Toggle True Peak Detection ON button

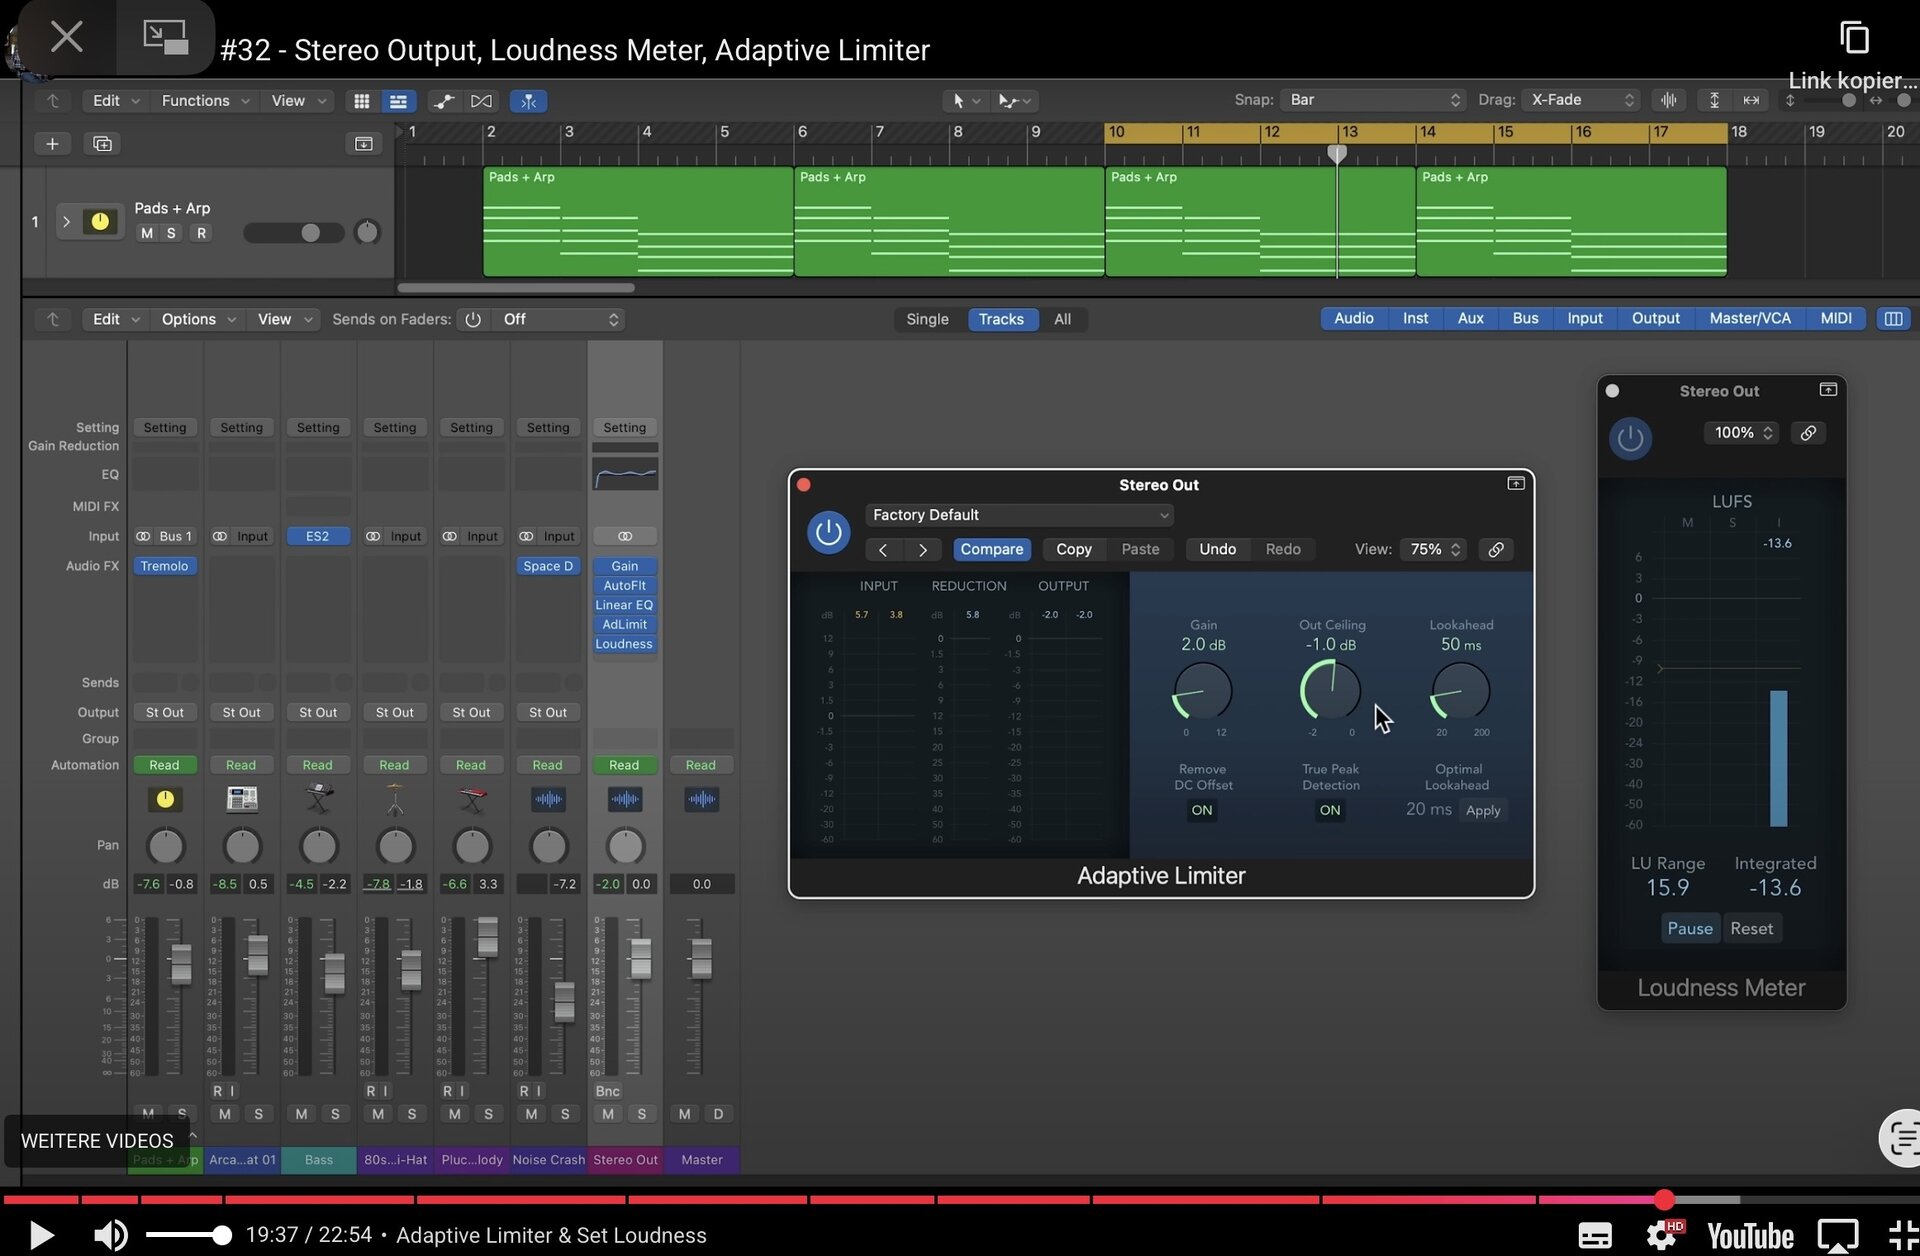(1329, 810)
